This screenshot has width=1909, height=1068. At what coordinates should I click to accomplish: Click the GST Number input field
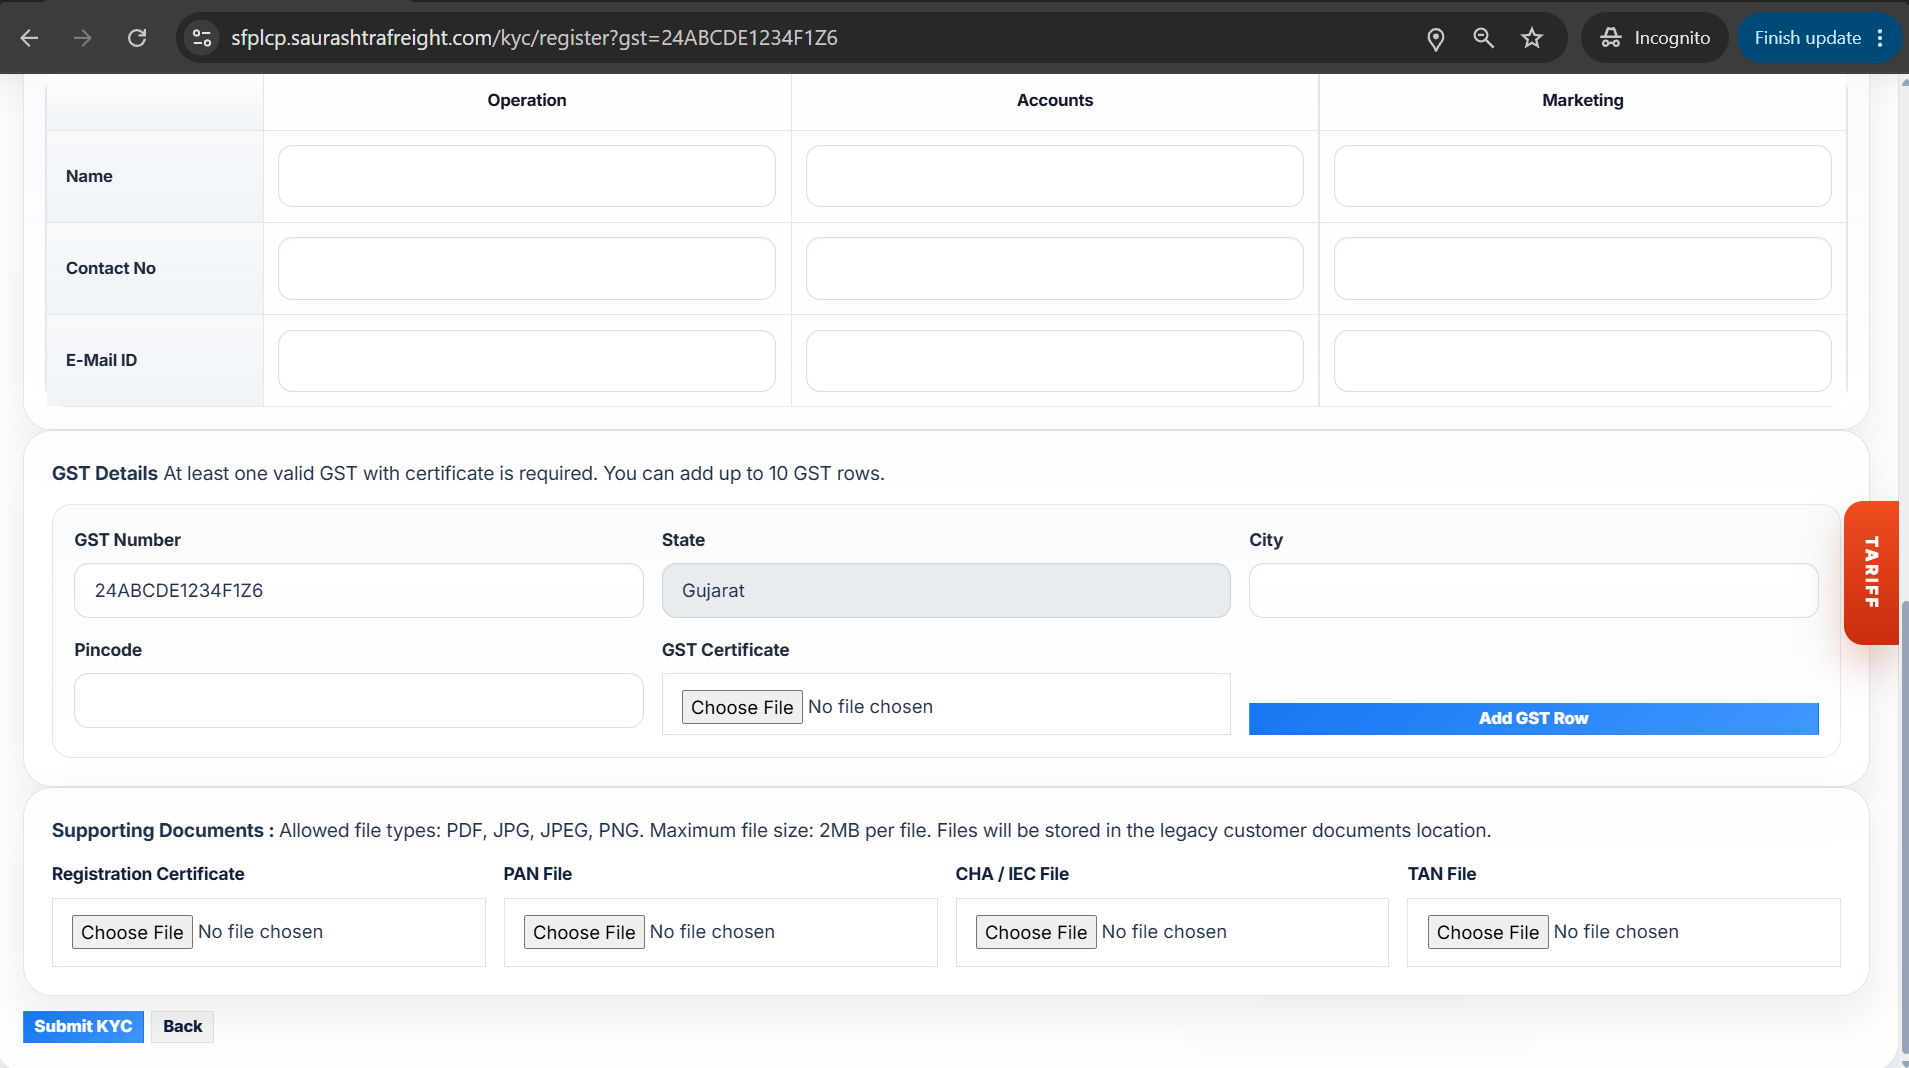tap(359, 591)
